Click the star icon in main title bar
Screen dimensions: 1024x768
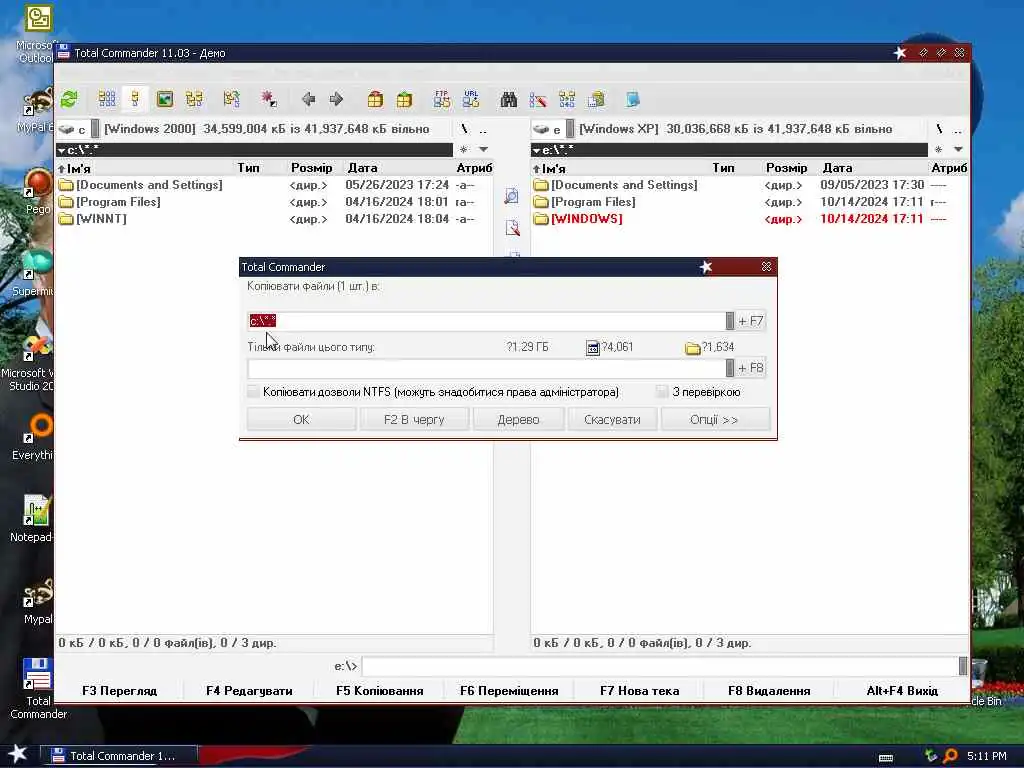pos(900,53)
